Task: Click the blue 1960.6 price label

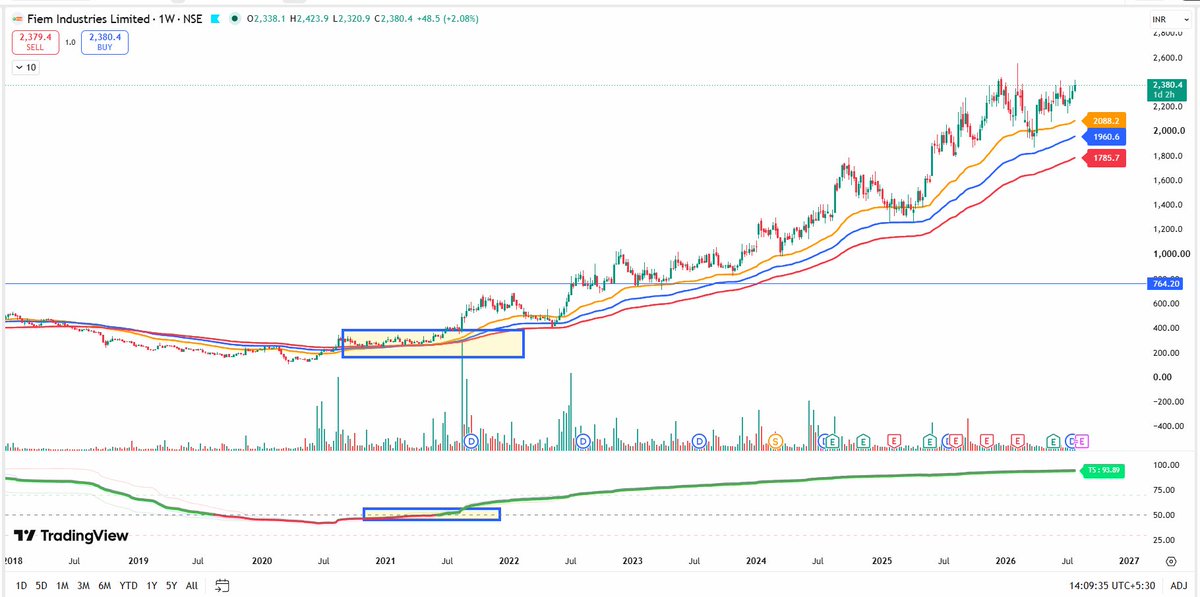Action: tap(1107, 136)
